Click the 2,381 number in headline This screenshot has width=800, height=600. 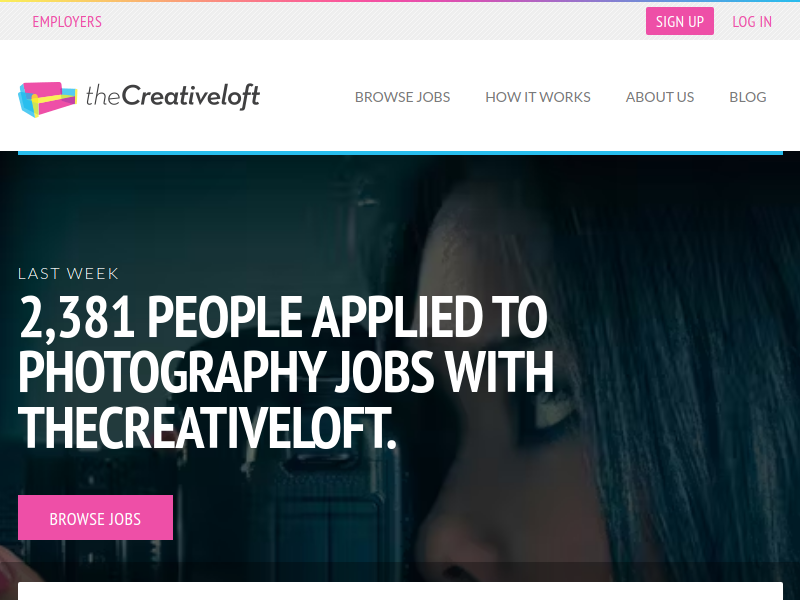pos(77,317)
